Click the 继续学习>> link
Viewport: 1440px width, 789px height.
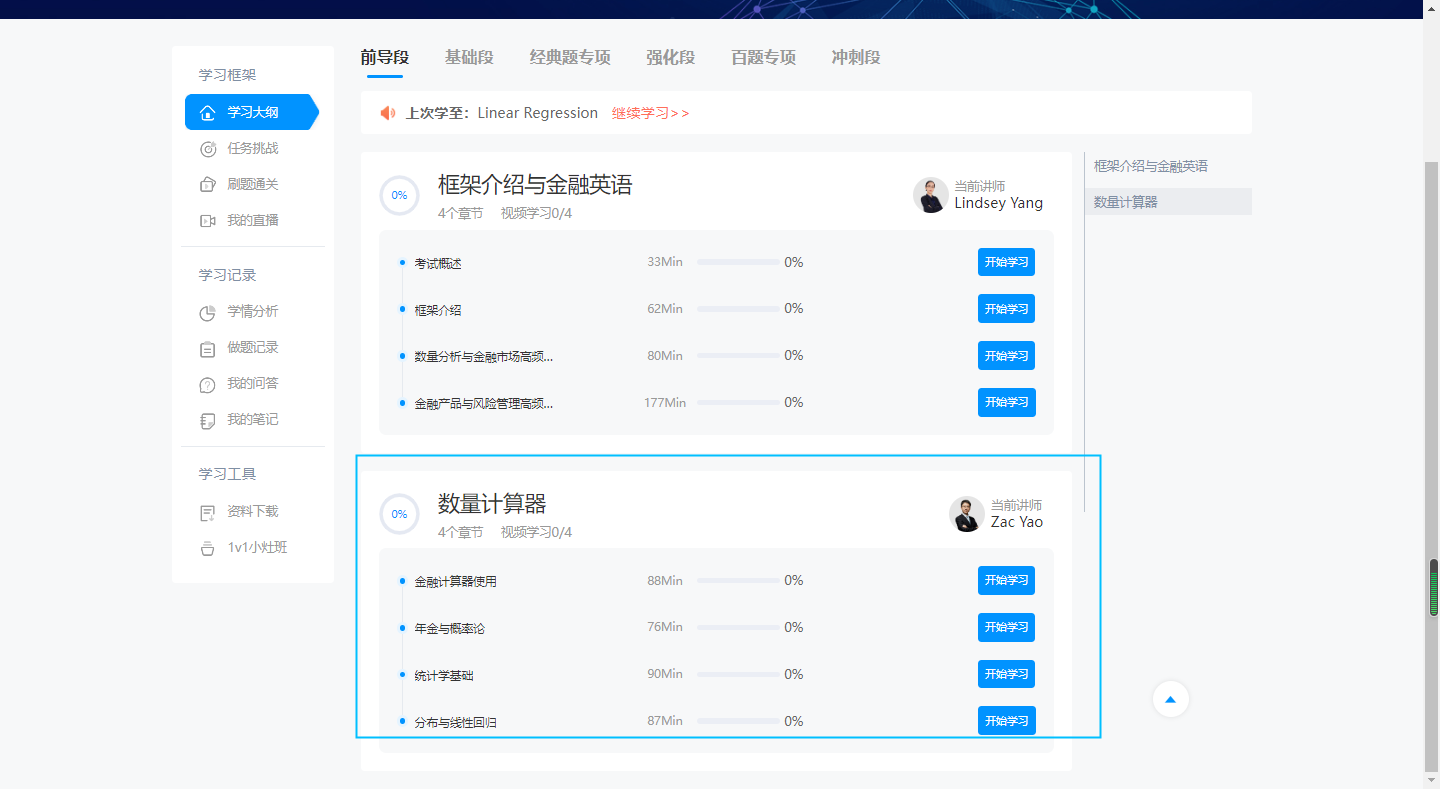coord(650,114)
